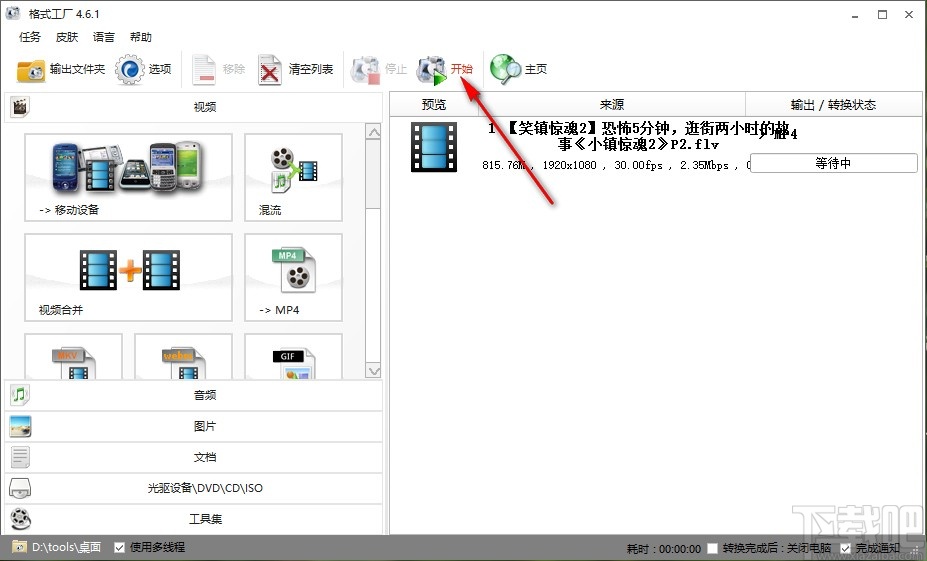Click the 停止 stop conversion icon
This screenshot has width=927, height=561.
point(365,70)
